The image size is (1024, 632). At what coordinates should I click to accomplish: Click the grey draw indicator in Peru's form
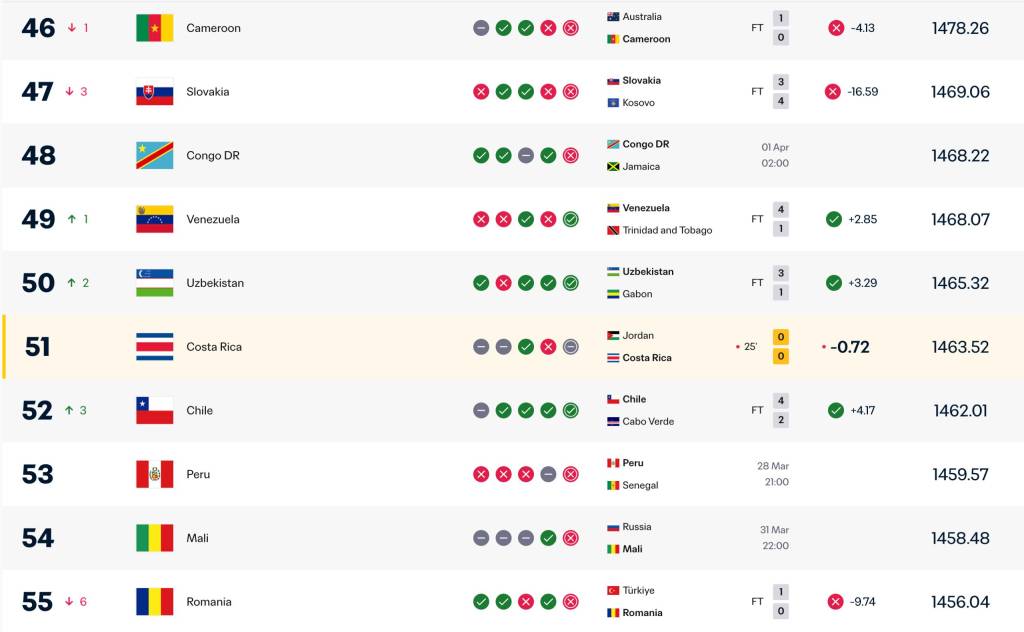coord(548,474)
